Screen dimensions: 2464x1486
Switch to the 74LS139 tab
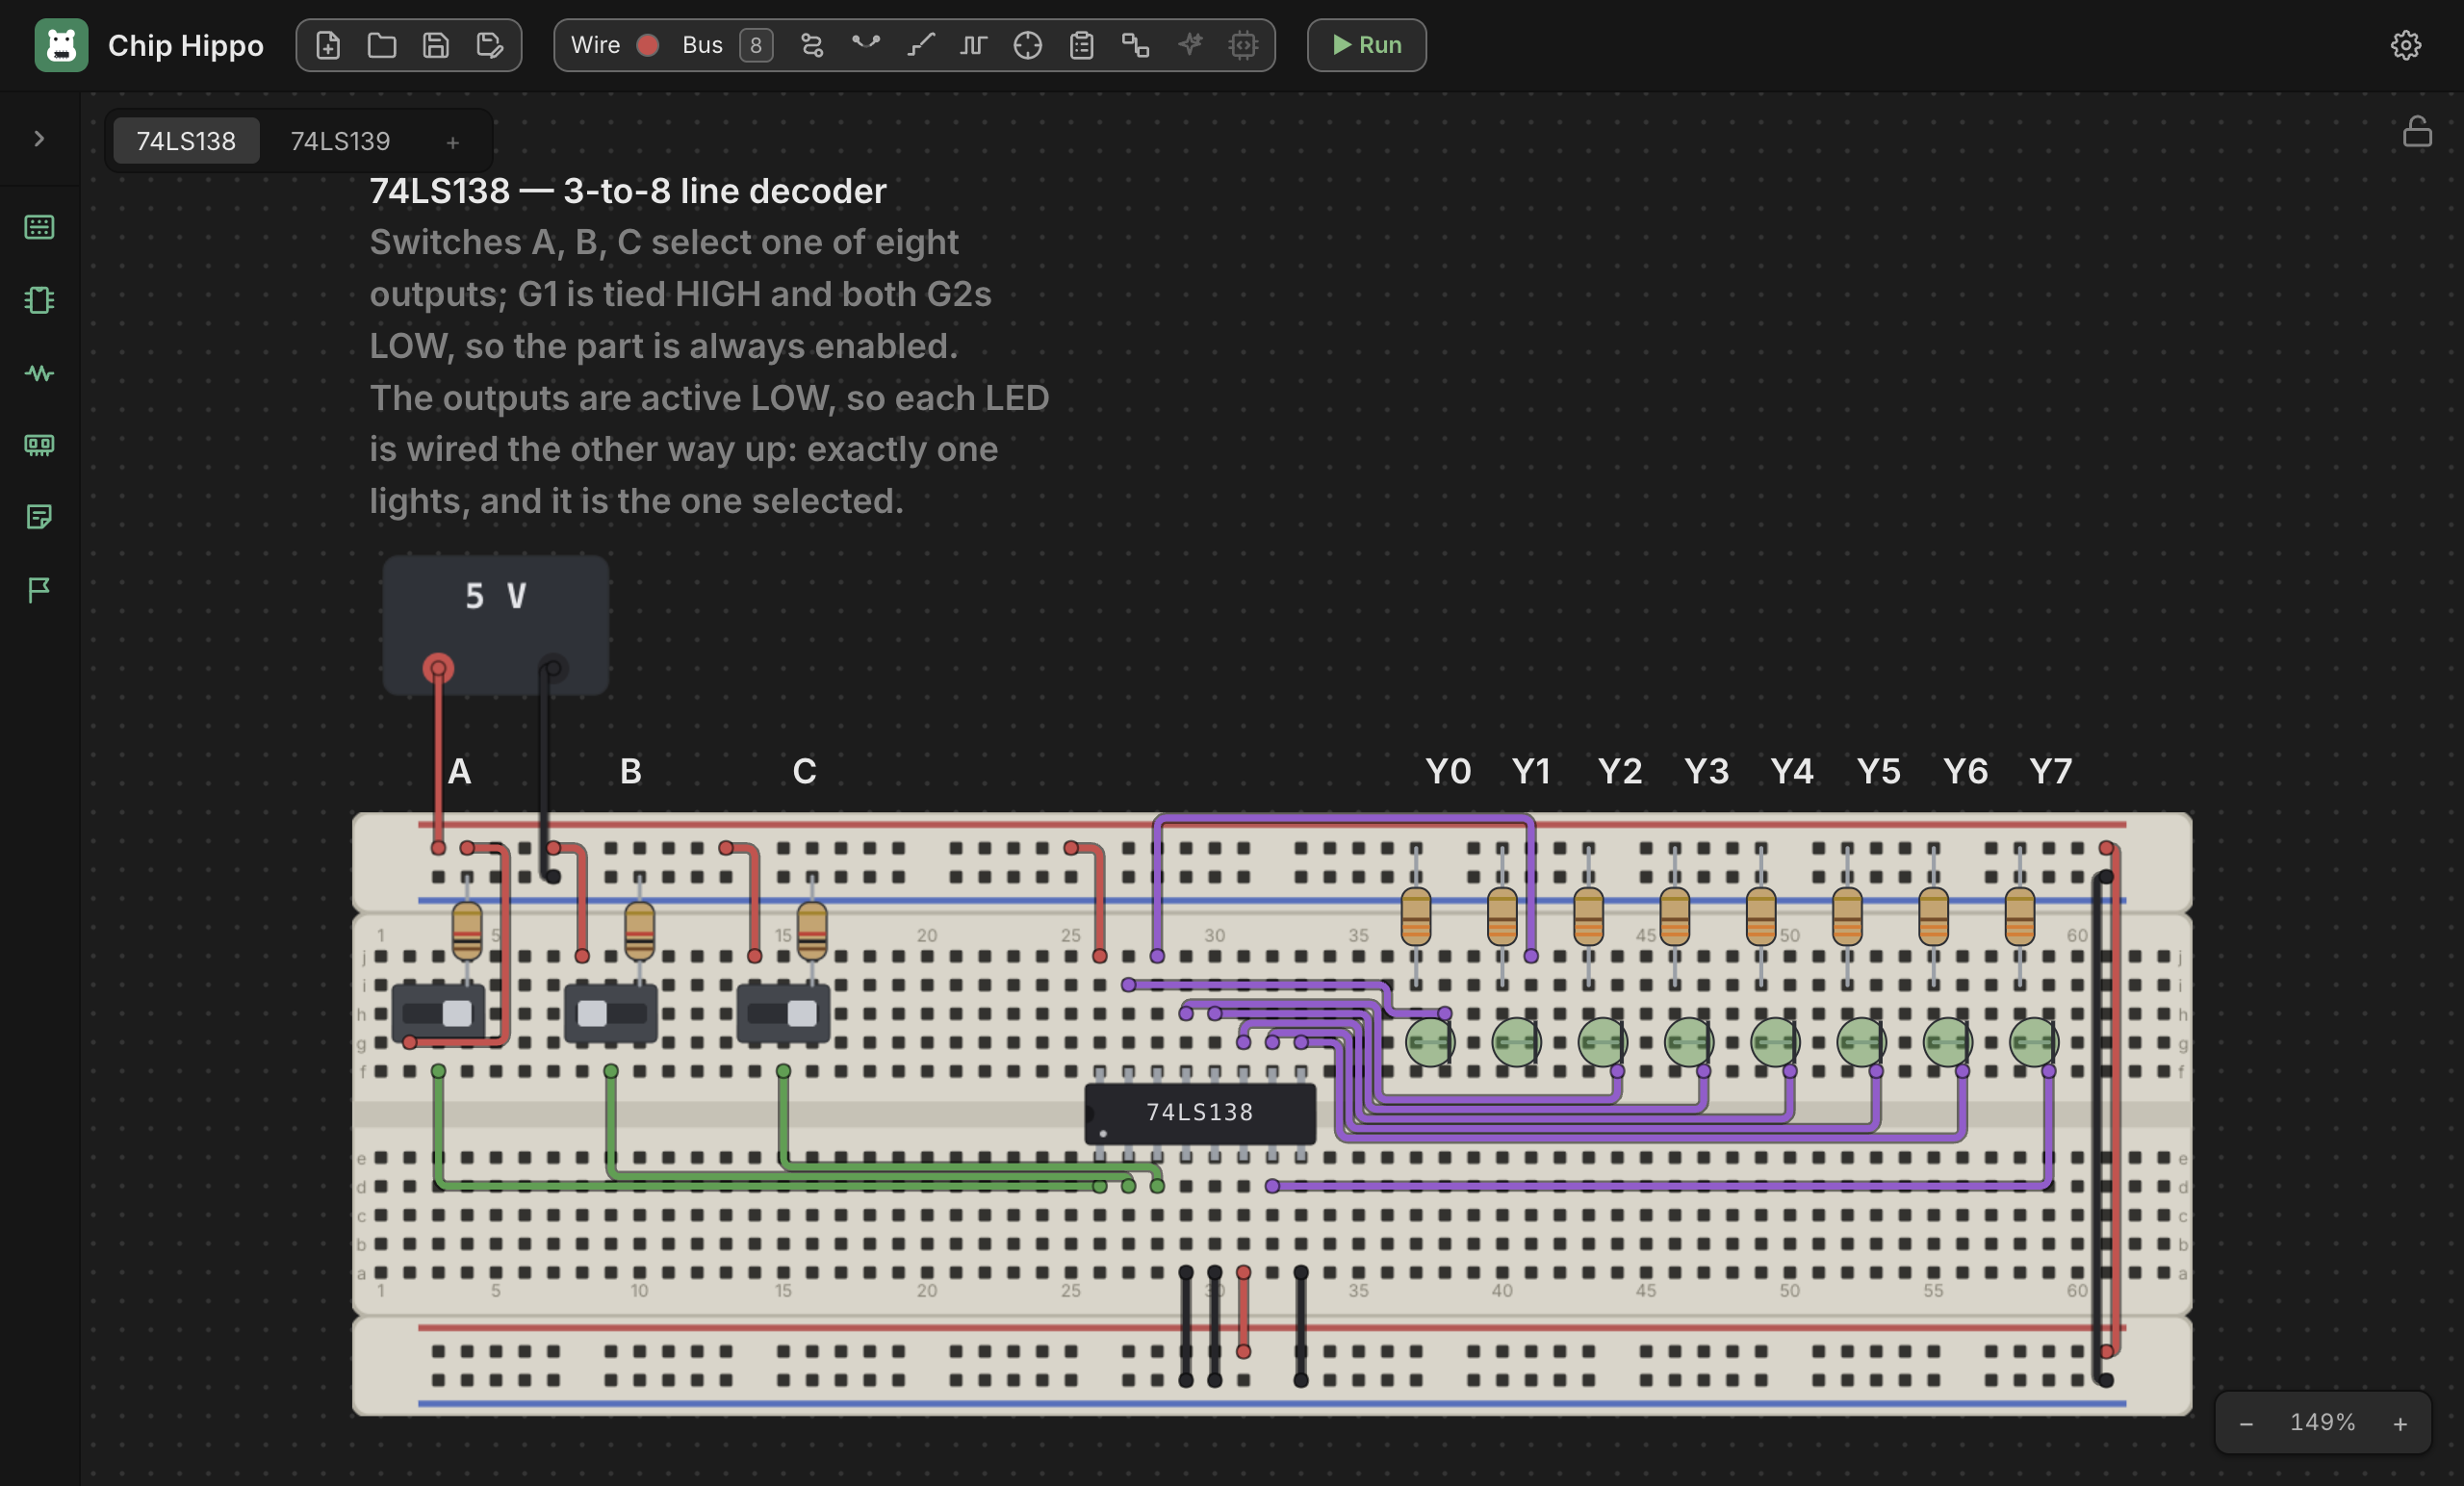pos(340,141)
